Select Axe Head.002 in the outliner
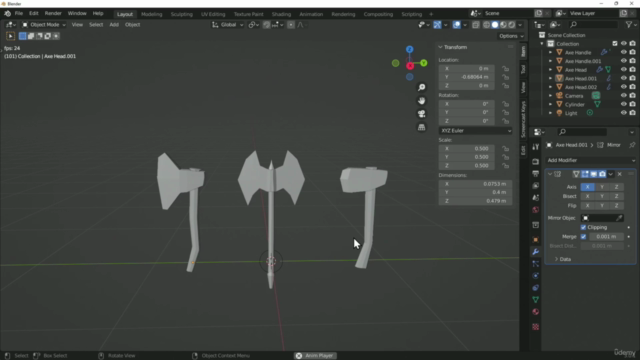The image size is (640, 360). click(580, 87)
